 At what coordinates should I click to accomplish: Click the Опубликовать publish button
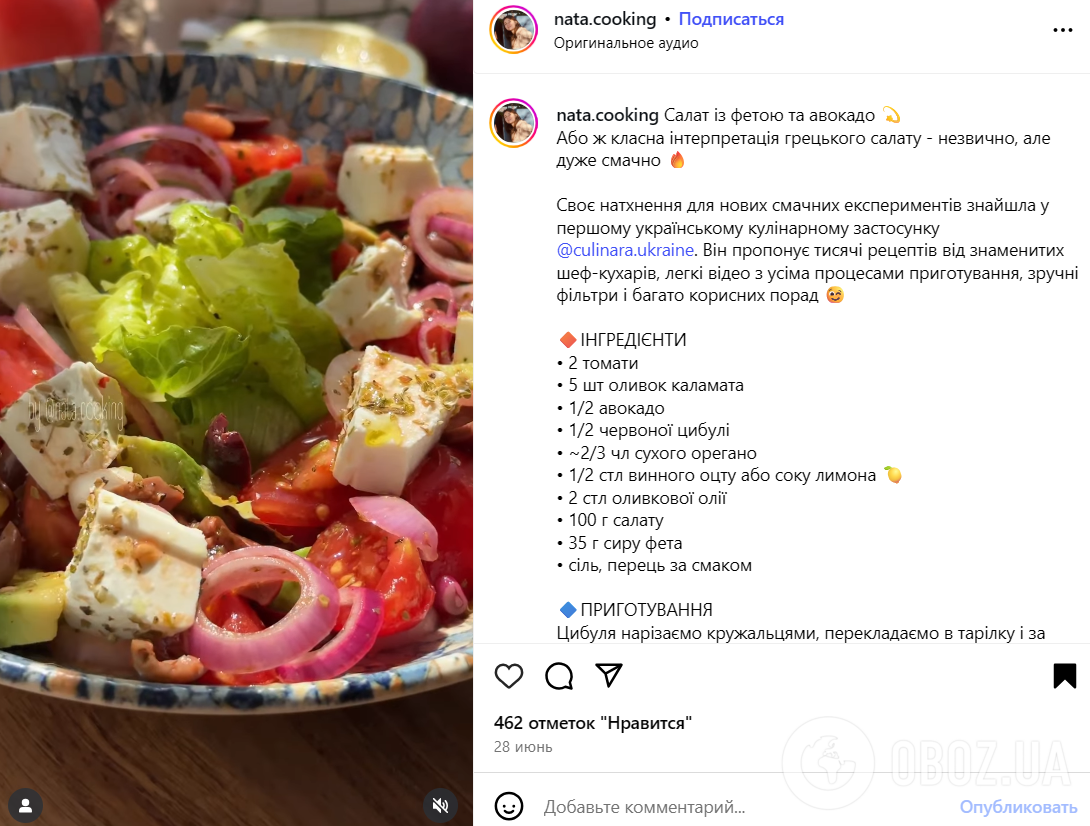pyautogui.click(x=1018, y=807)
